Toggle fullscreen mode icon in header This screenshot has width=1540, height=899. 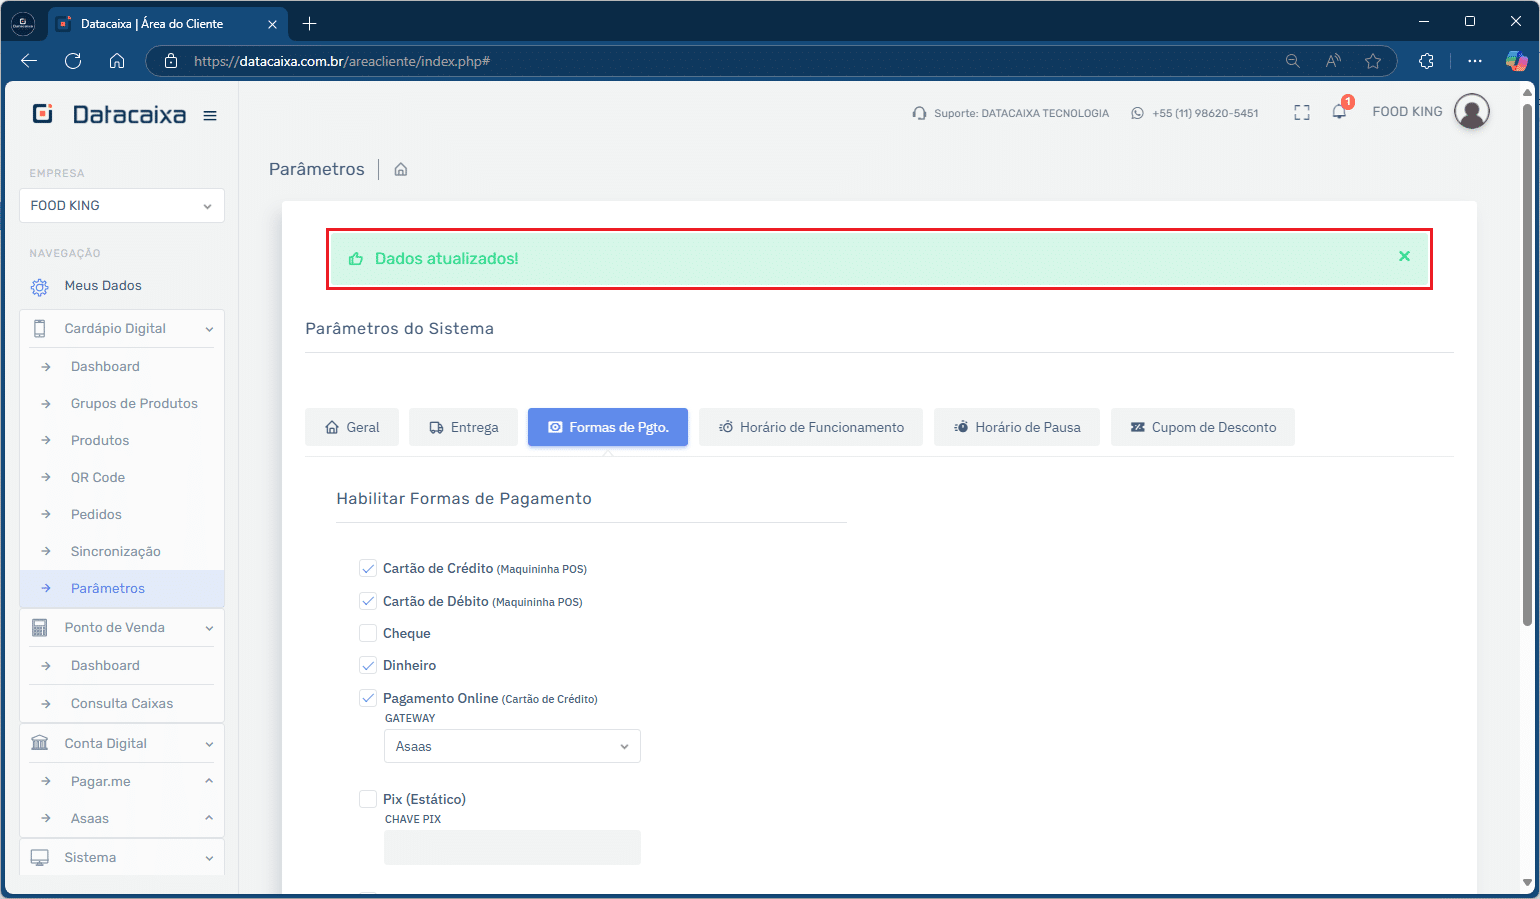[x=1301, y=113]
